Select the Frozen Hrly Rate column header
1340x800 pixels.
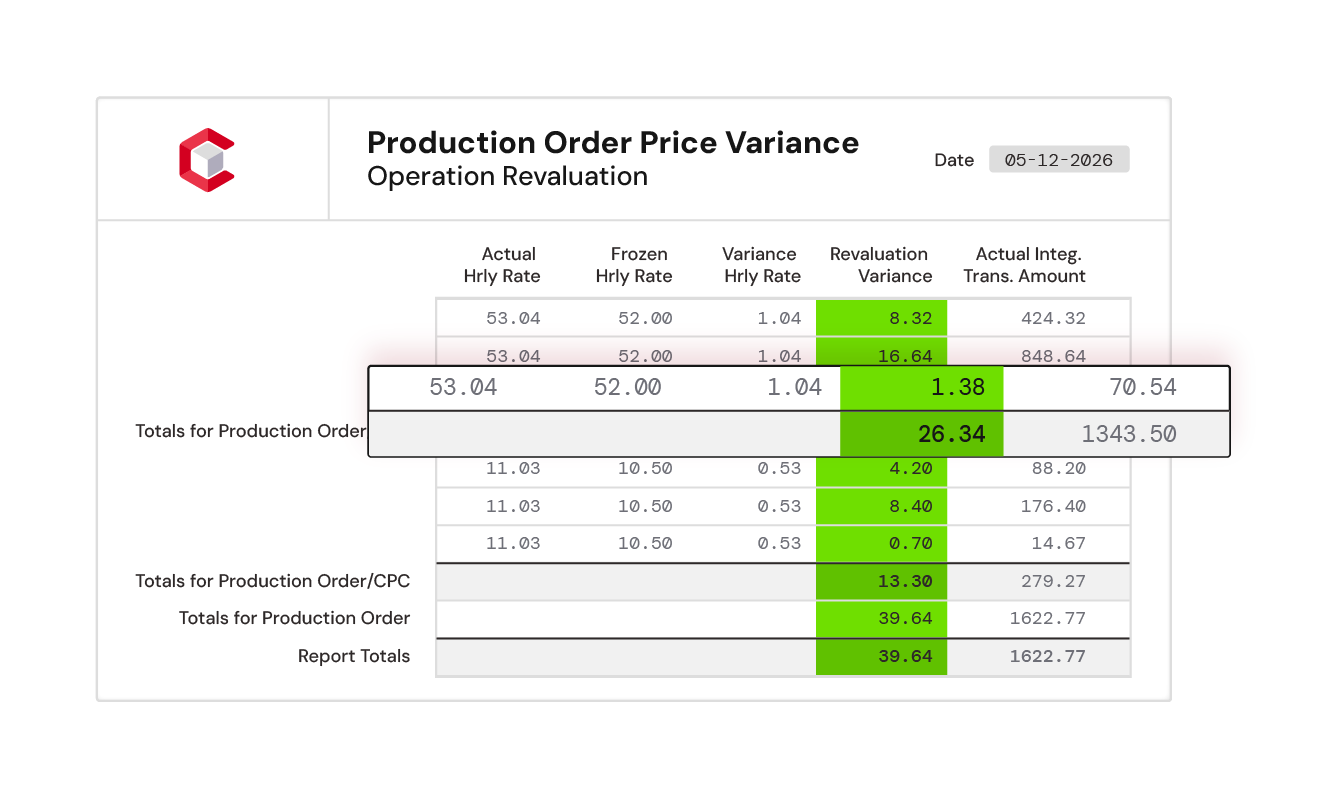(634, 265)
